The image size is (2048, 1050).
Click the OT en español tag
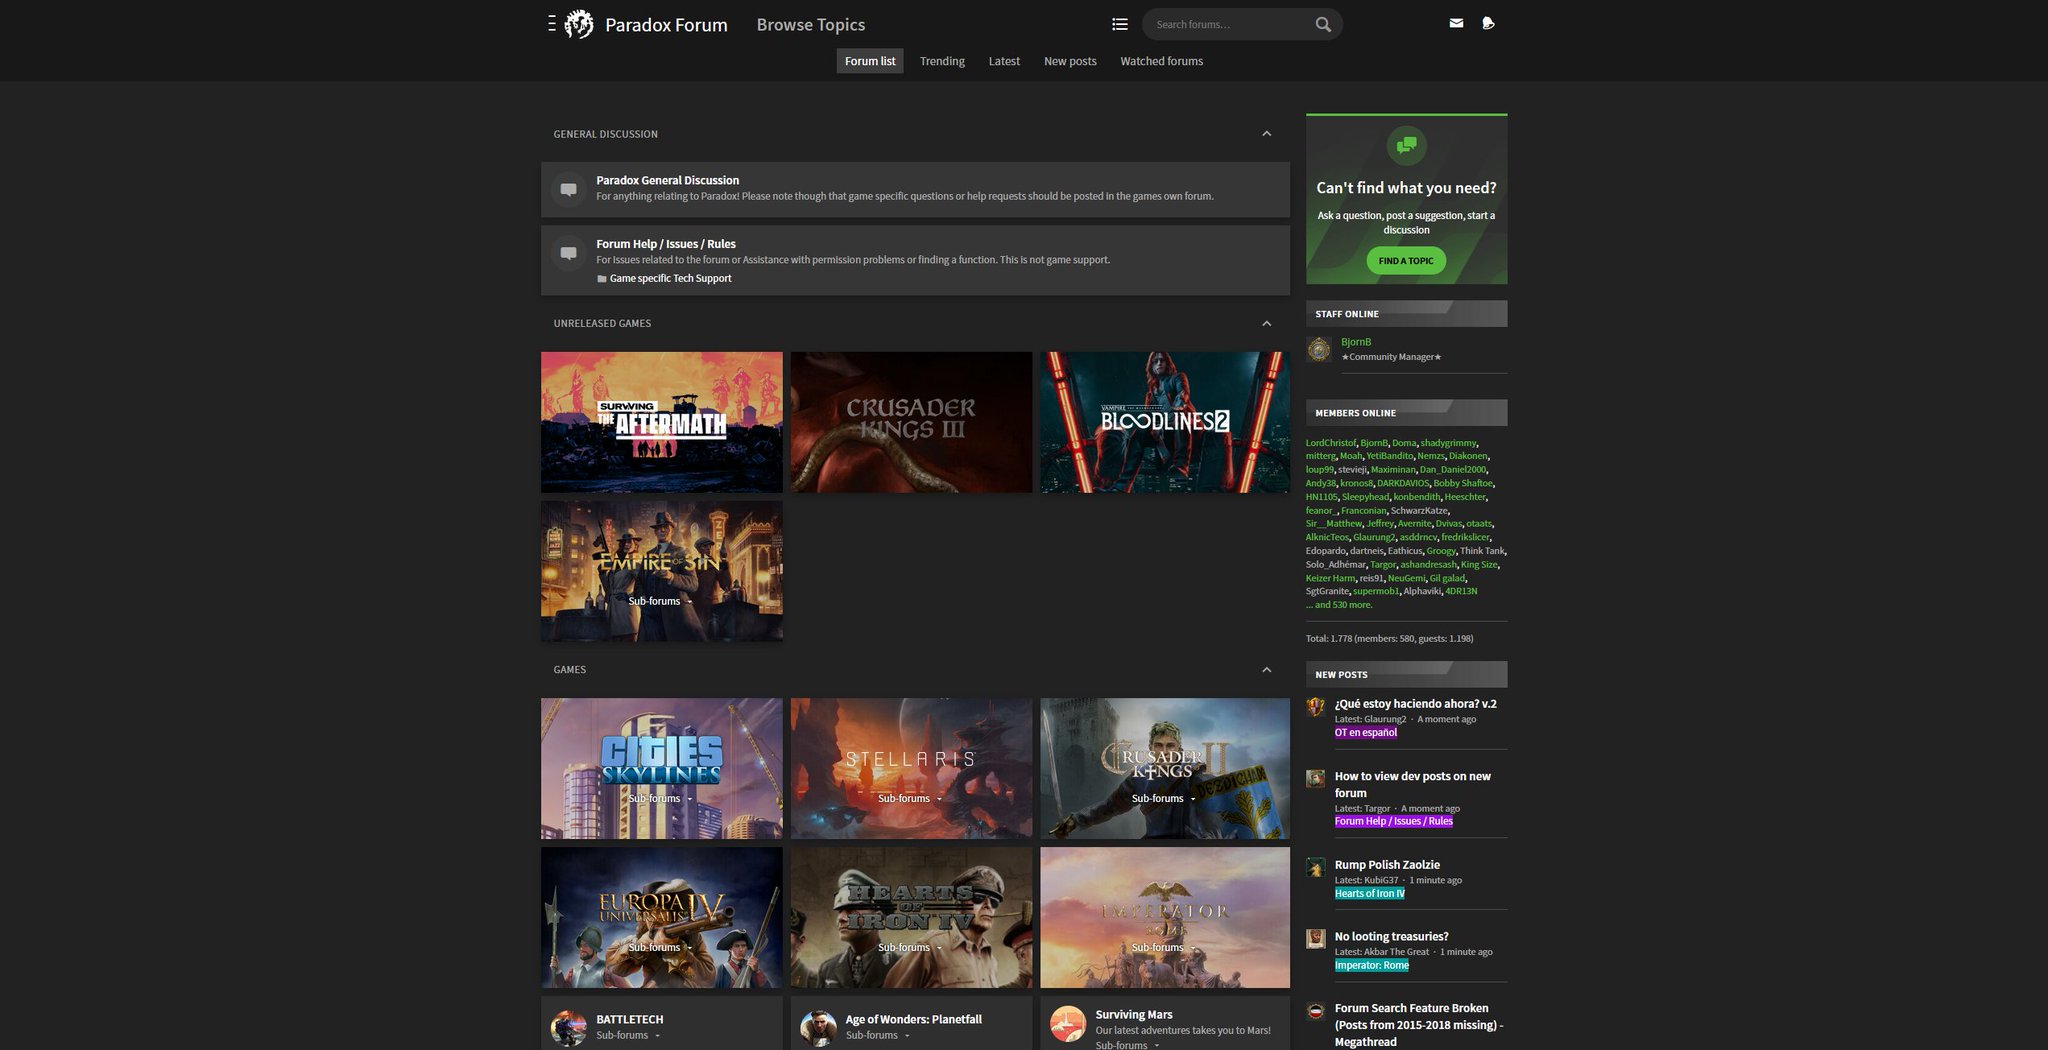pyautogui.click(x=1366, y=733)
